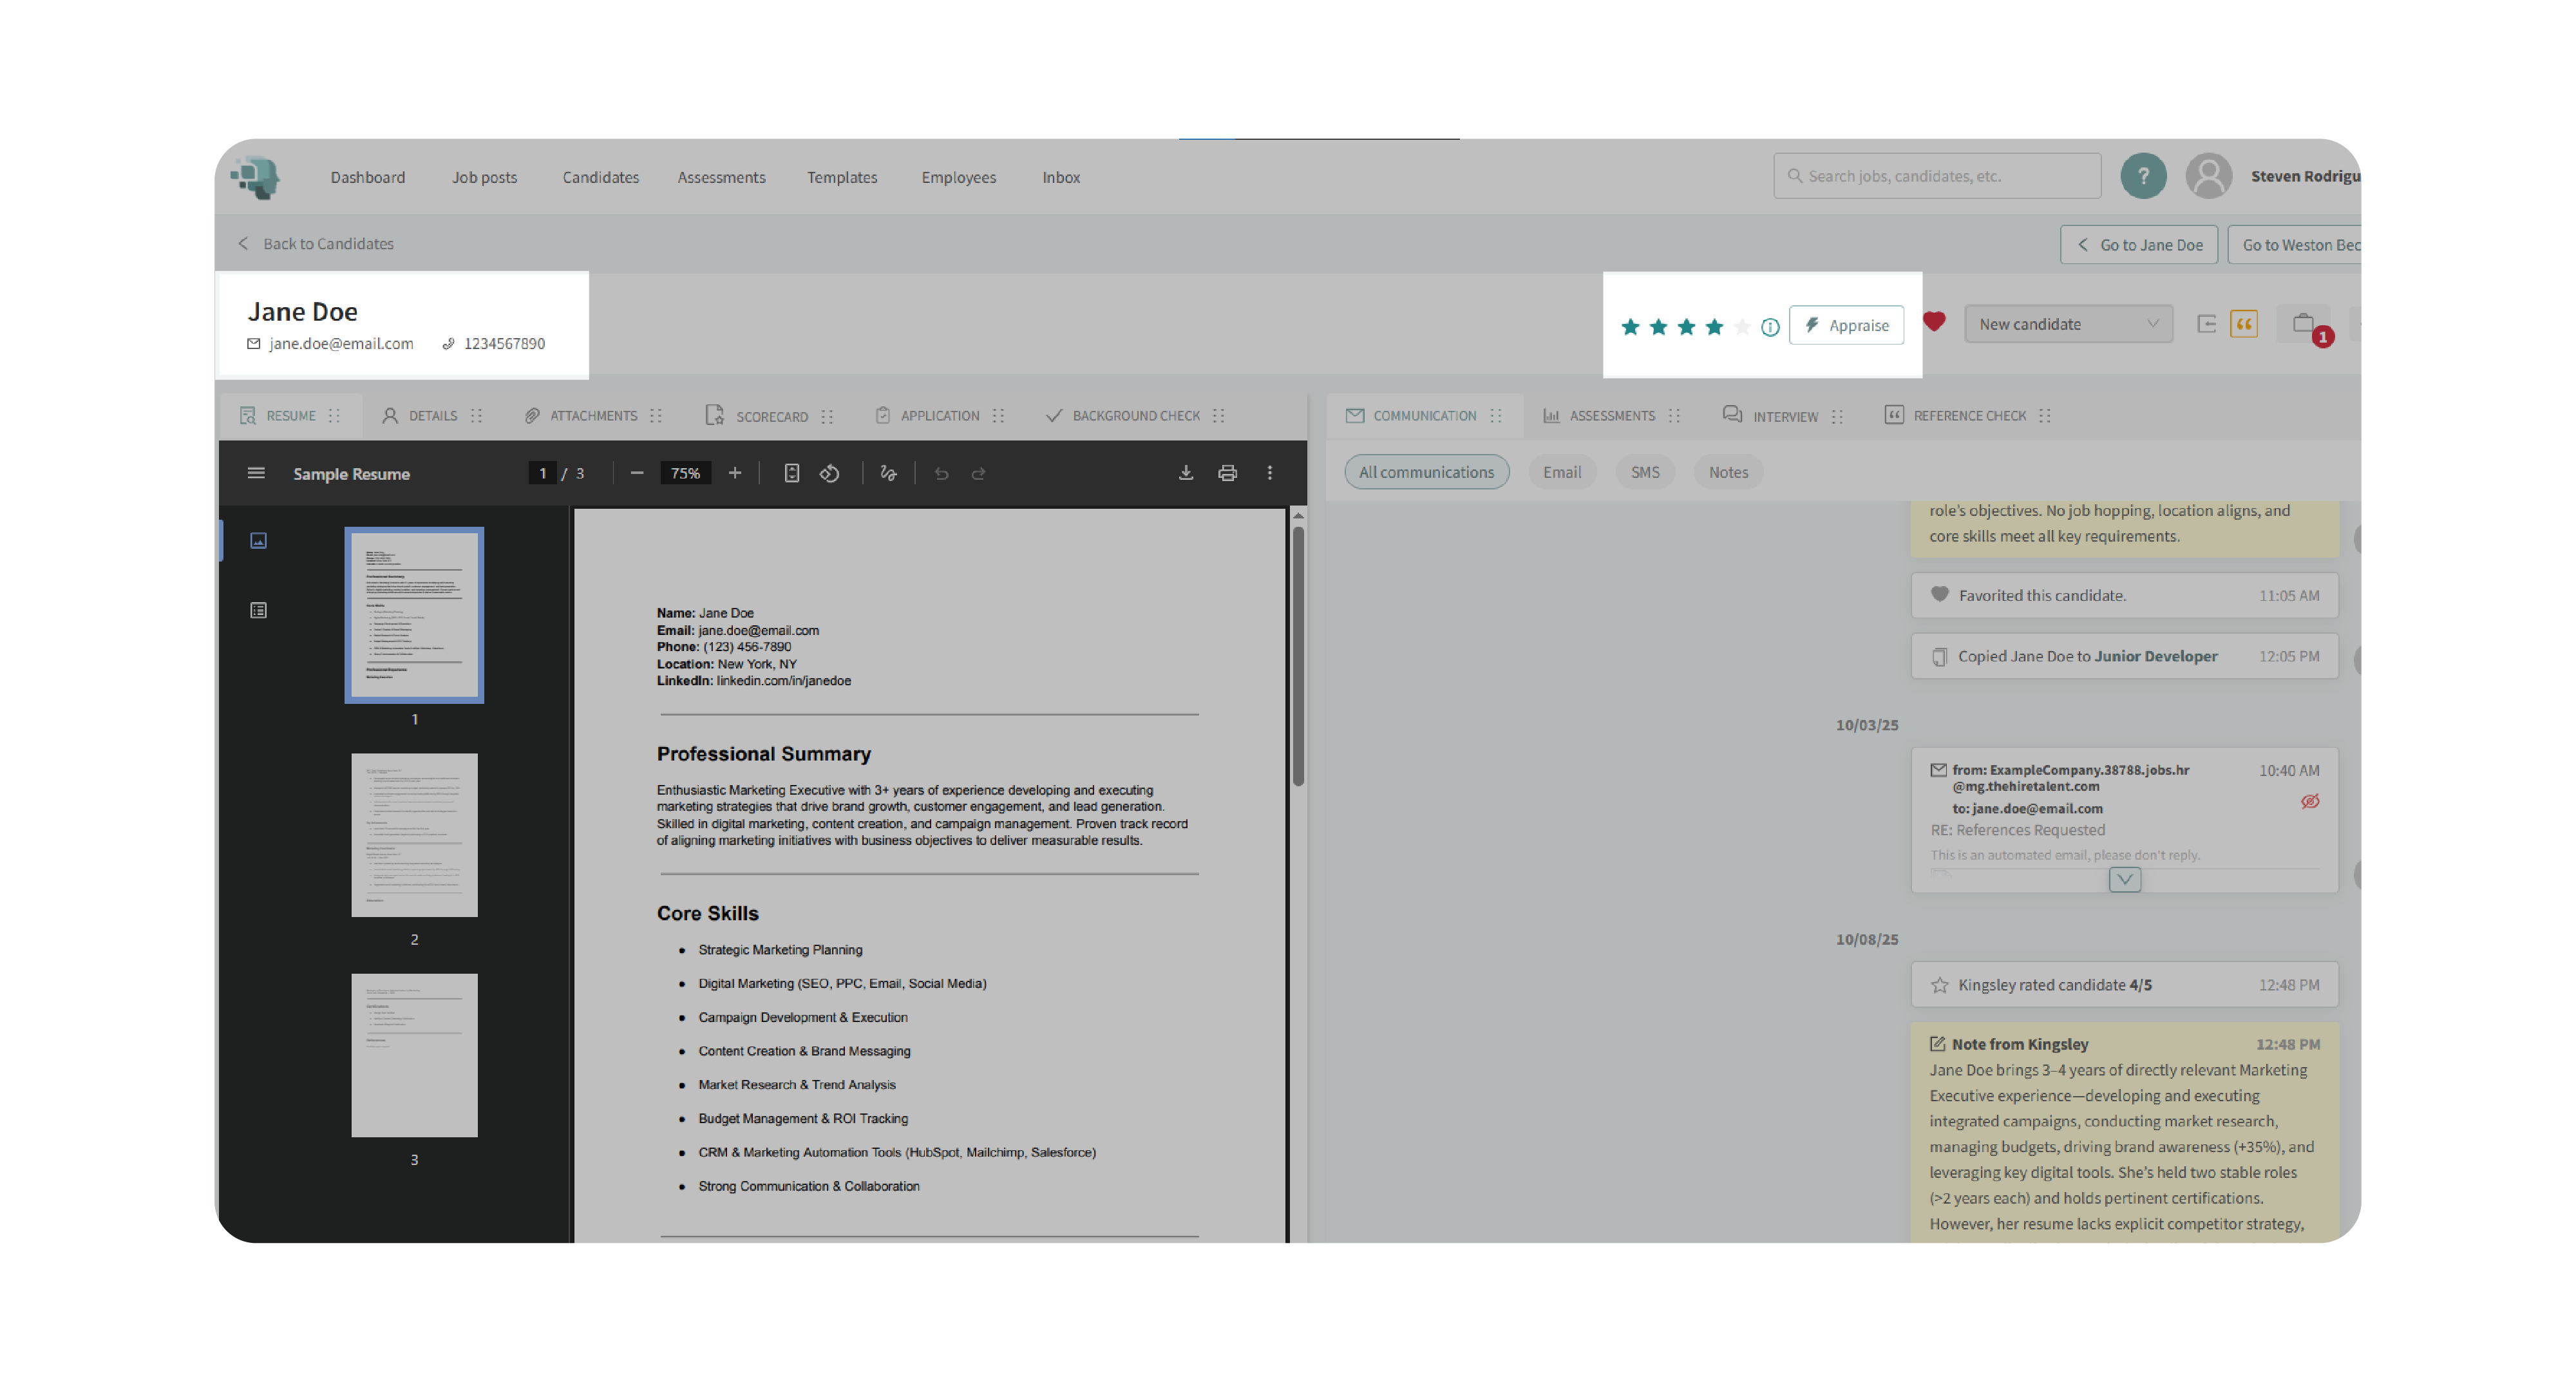Open the Assessments tab in right panel
The image size is (2576, 1382).
1610,416
